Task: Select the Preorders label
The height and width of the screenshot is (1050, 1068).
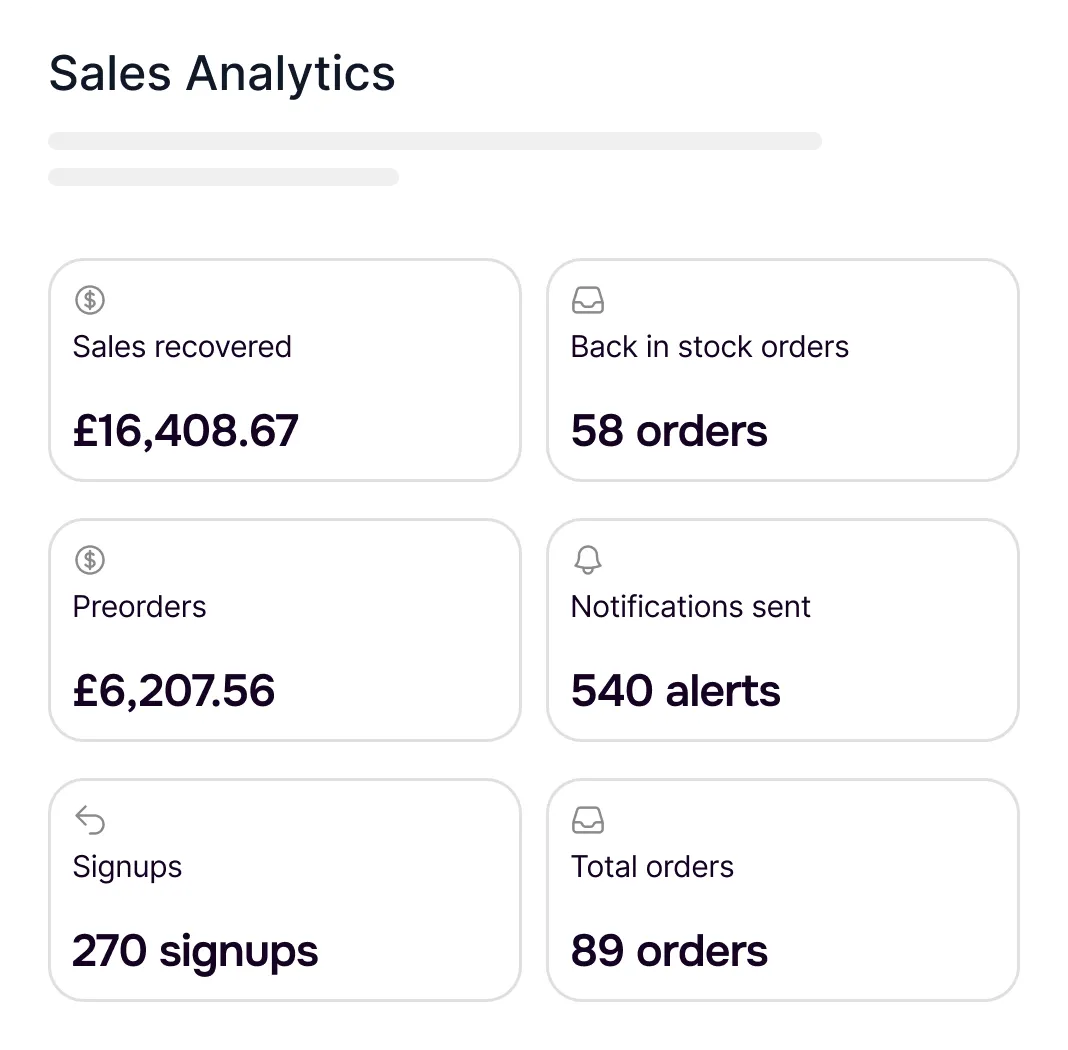Action: pyautogui.click(x=139, y=607)
